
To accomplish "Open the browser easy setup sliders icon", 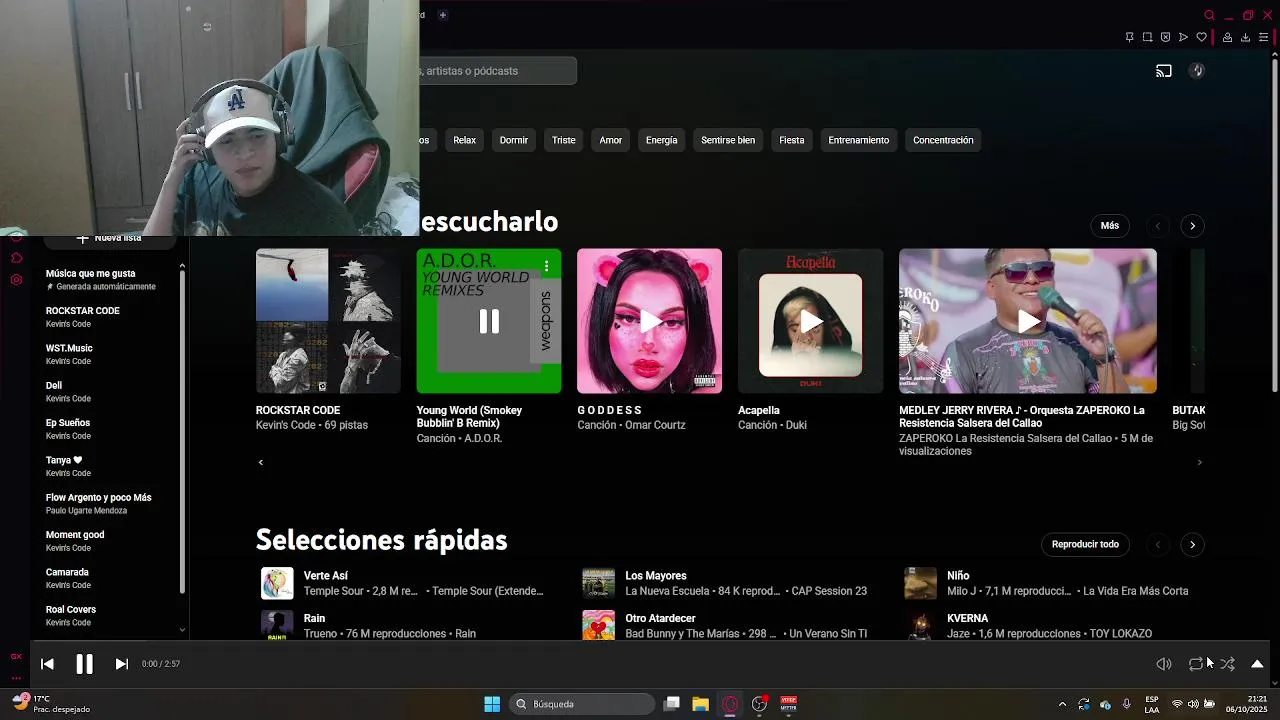I will coord(1263,37).
